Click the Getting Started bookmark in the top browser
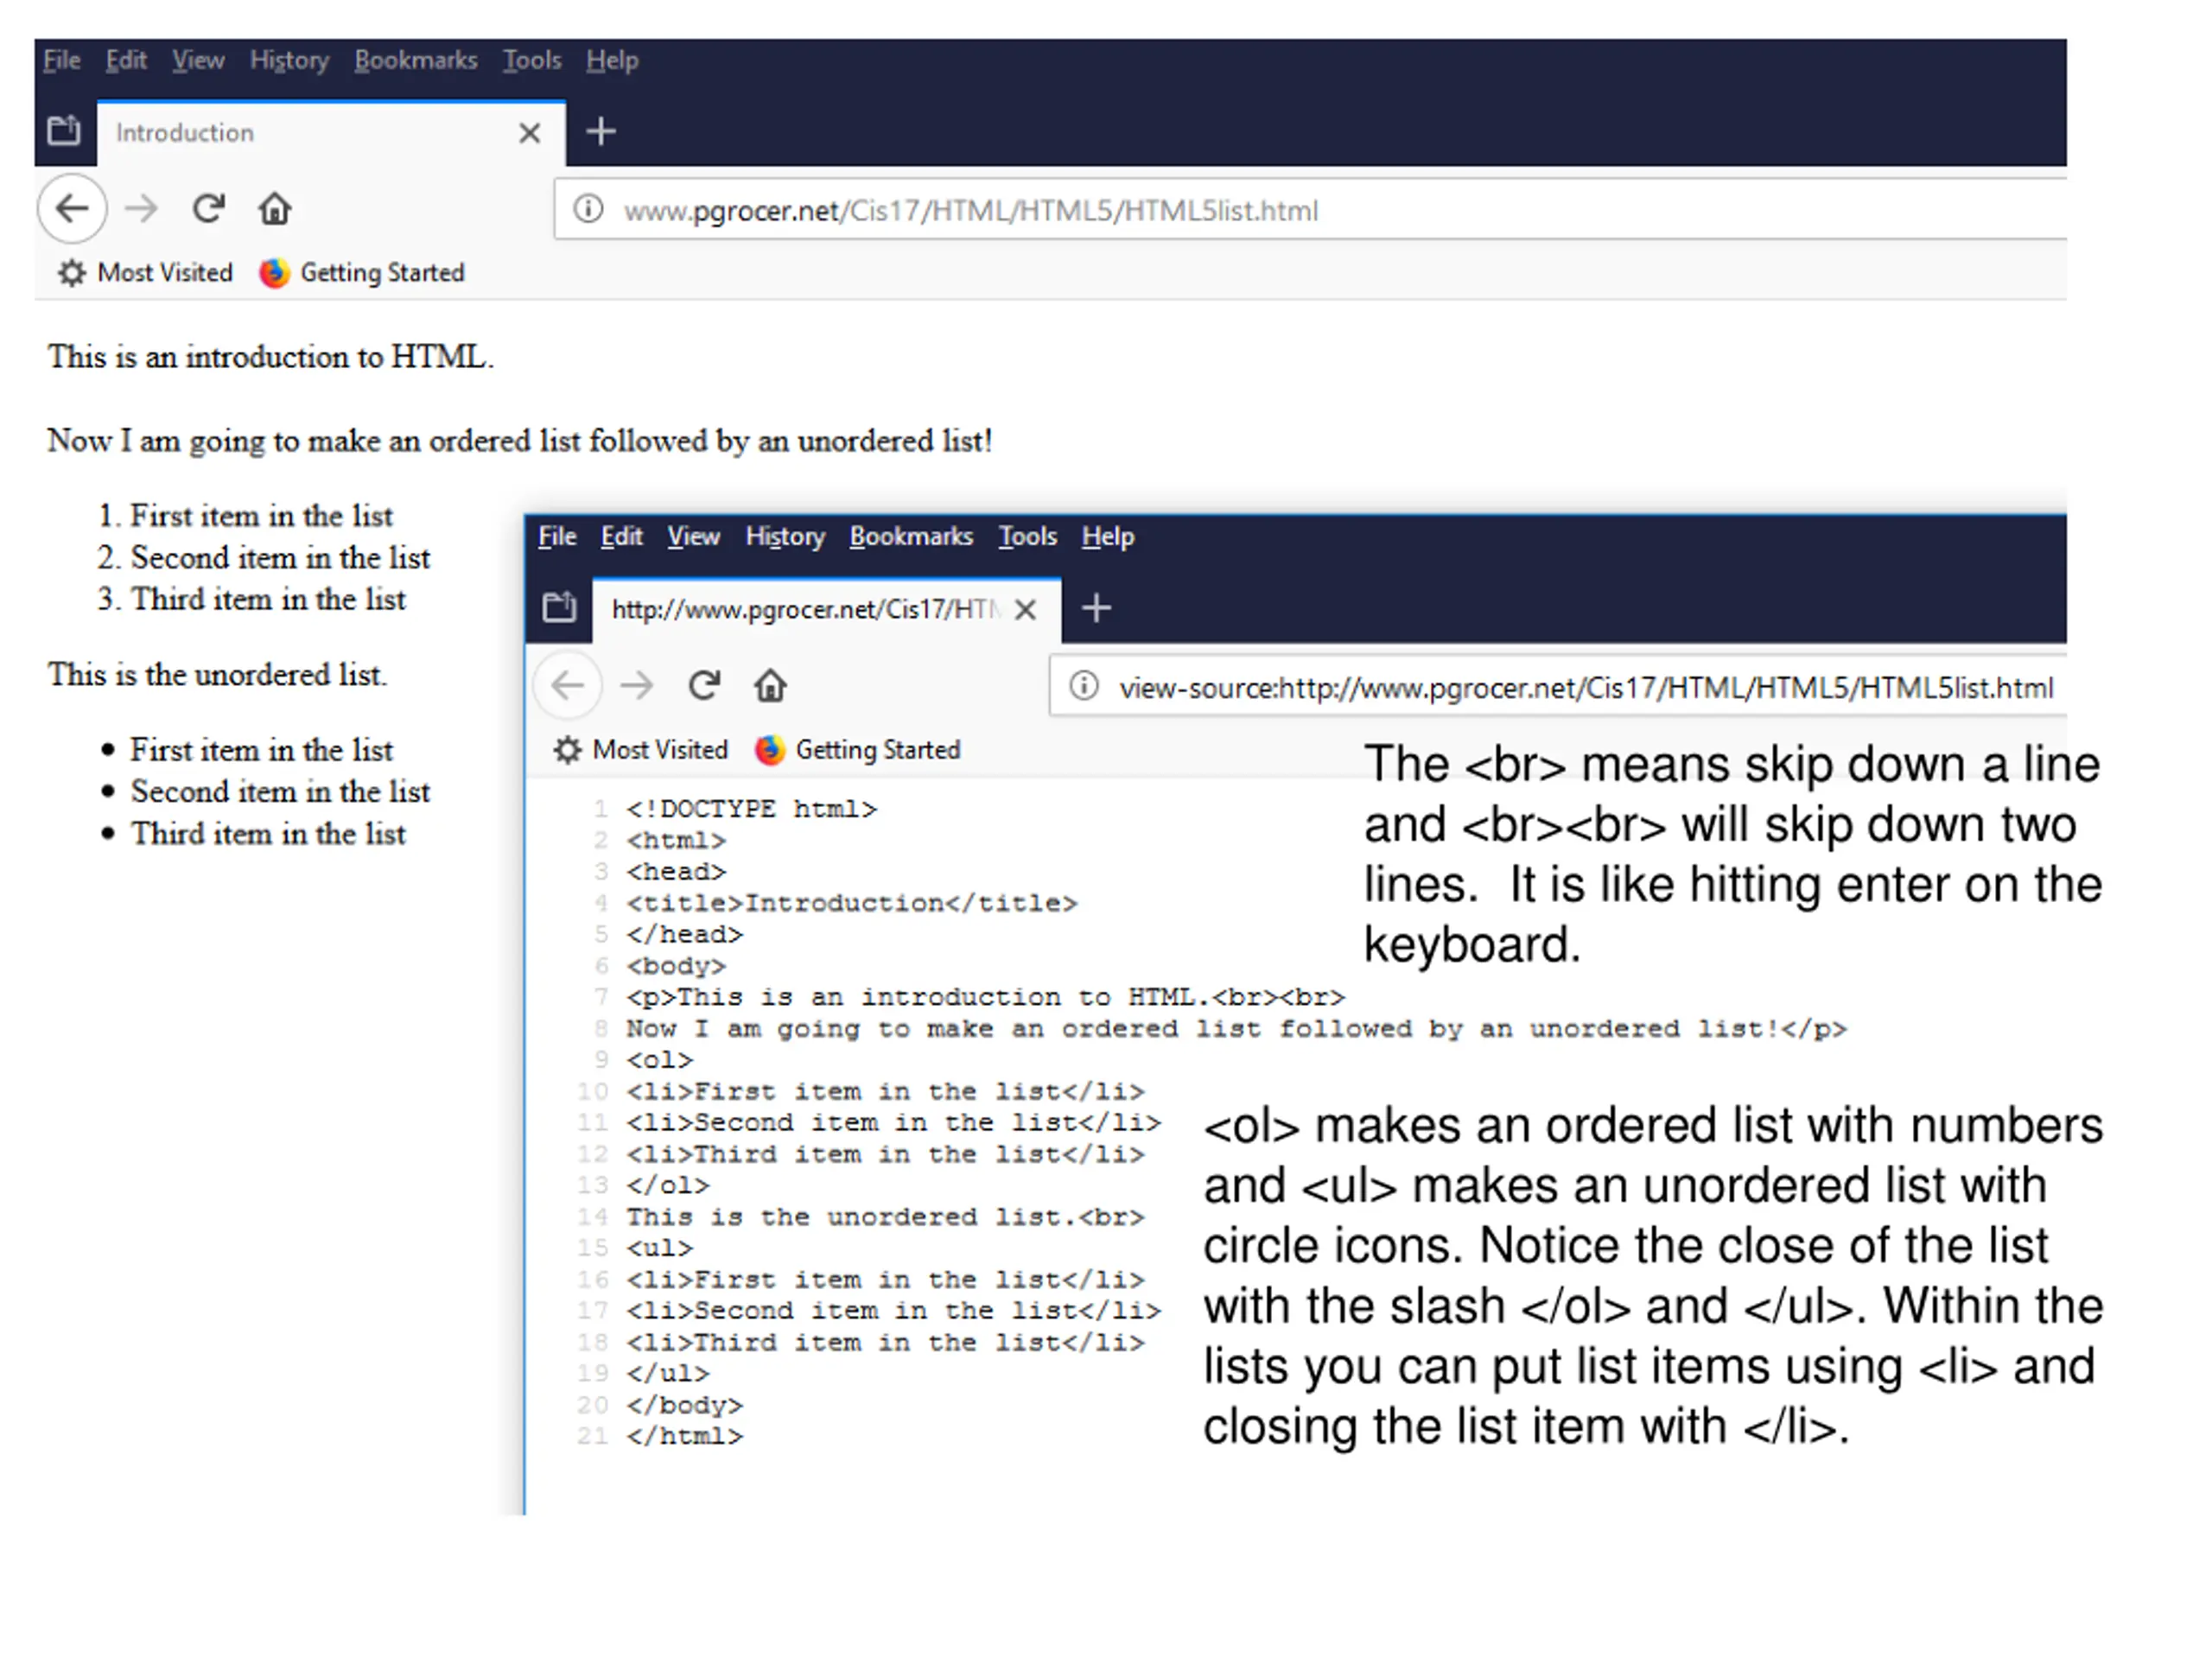Screen dimensions: 2212x1658 click(x=362, y=273)
